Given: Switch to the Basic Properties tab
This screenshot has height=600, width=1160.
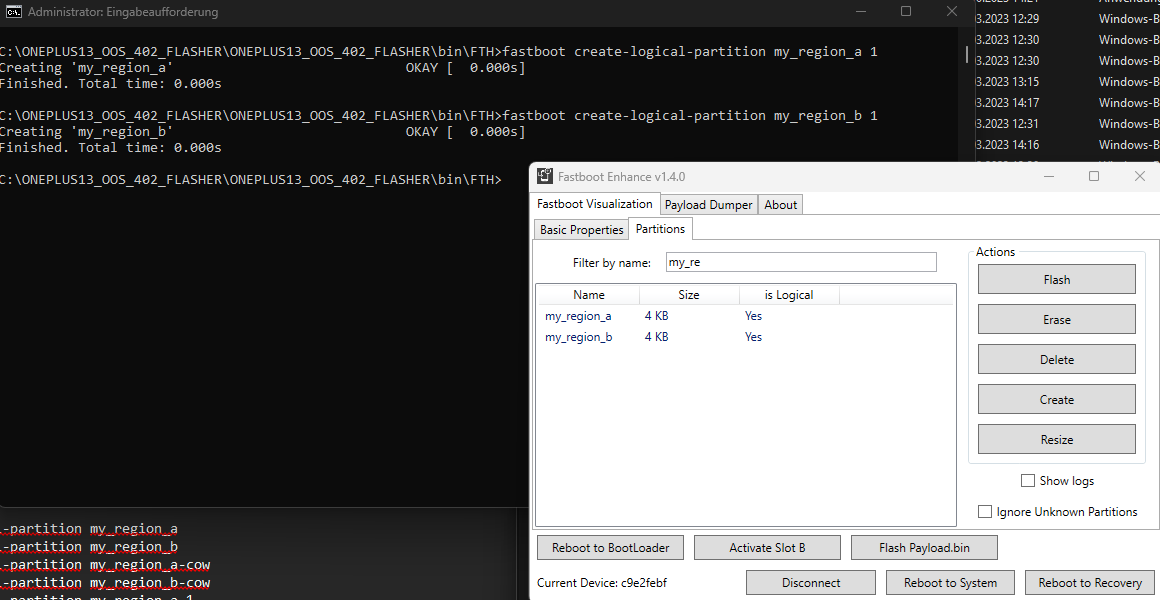Looking at the screenshot, I should coord(581,229).
